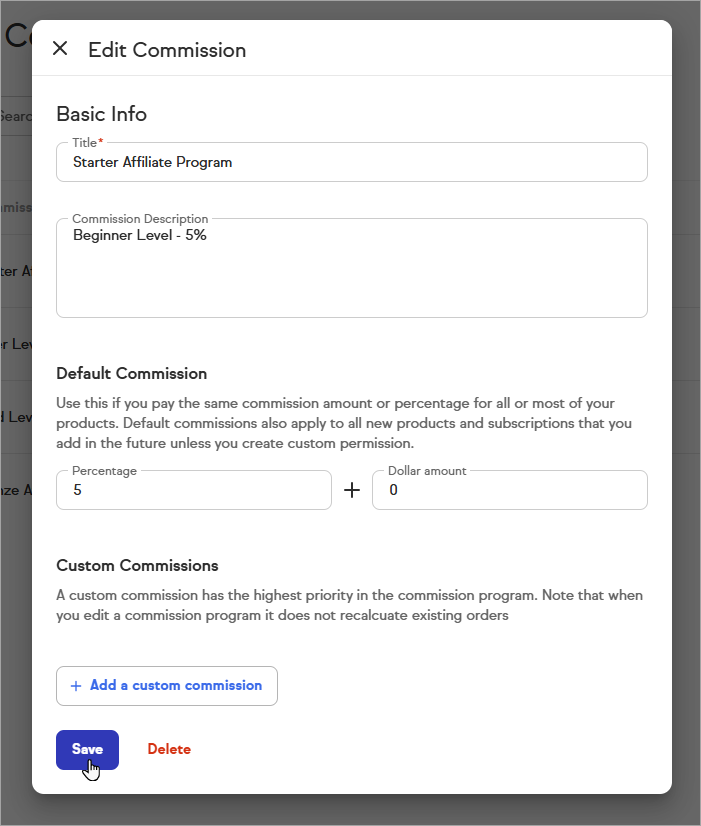Viewport: 701px width, 826px height.
Task: Click the Custom Commissions priority note text
Action: pyautogui.click(x=350, y=605)
